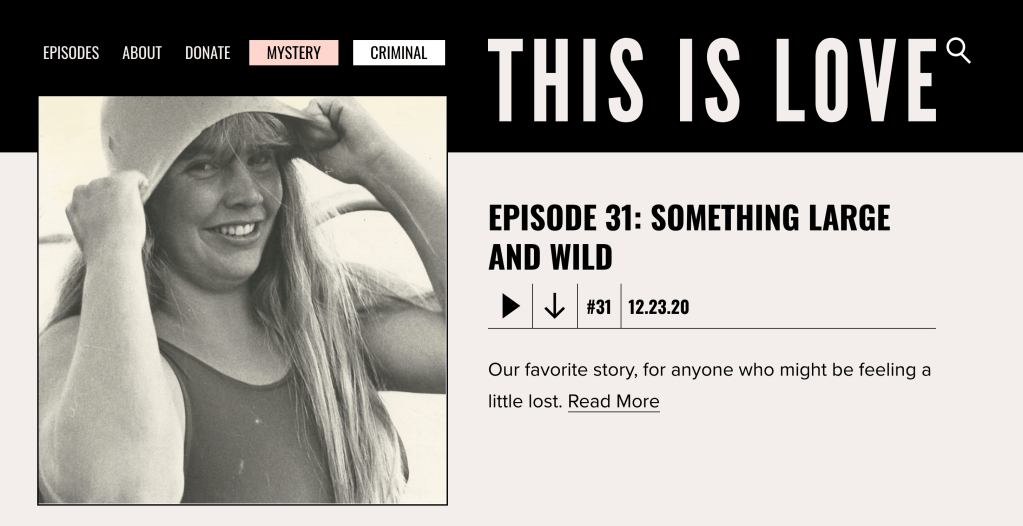1023x526 pixels.
Task: Click the #31 episode number
Action: pyautogui.click(x=599, y=307)
